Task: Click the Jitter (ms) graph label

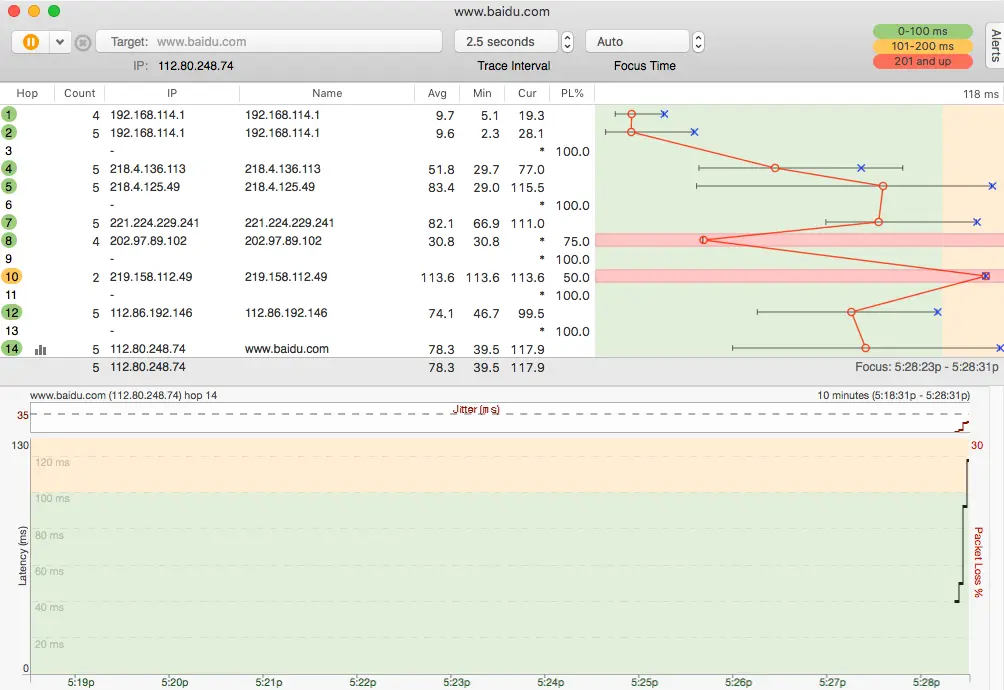Action: (x=476, y=410)
